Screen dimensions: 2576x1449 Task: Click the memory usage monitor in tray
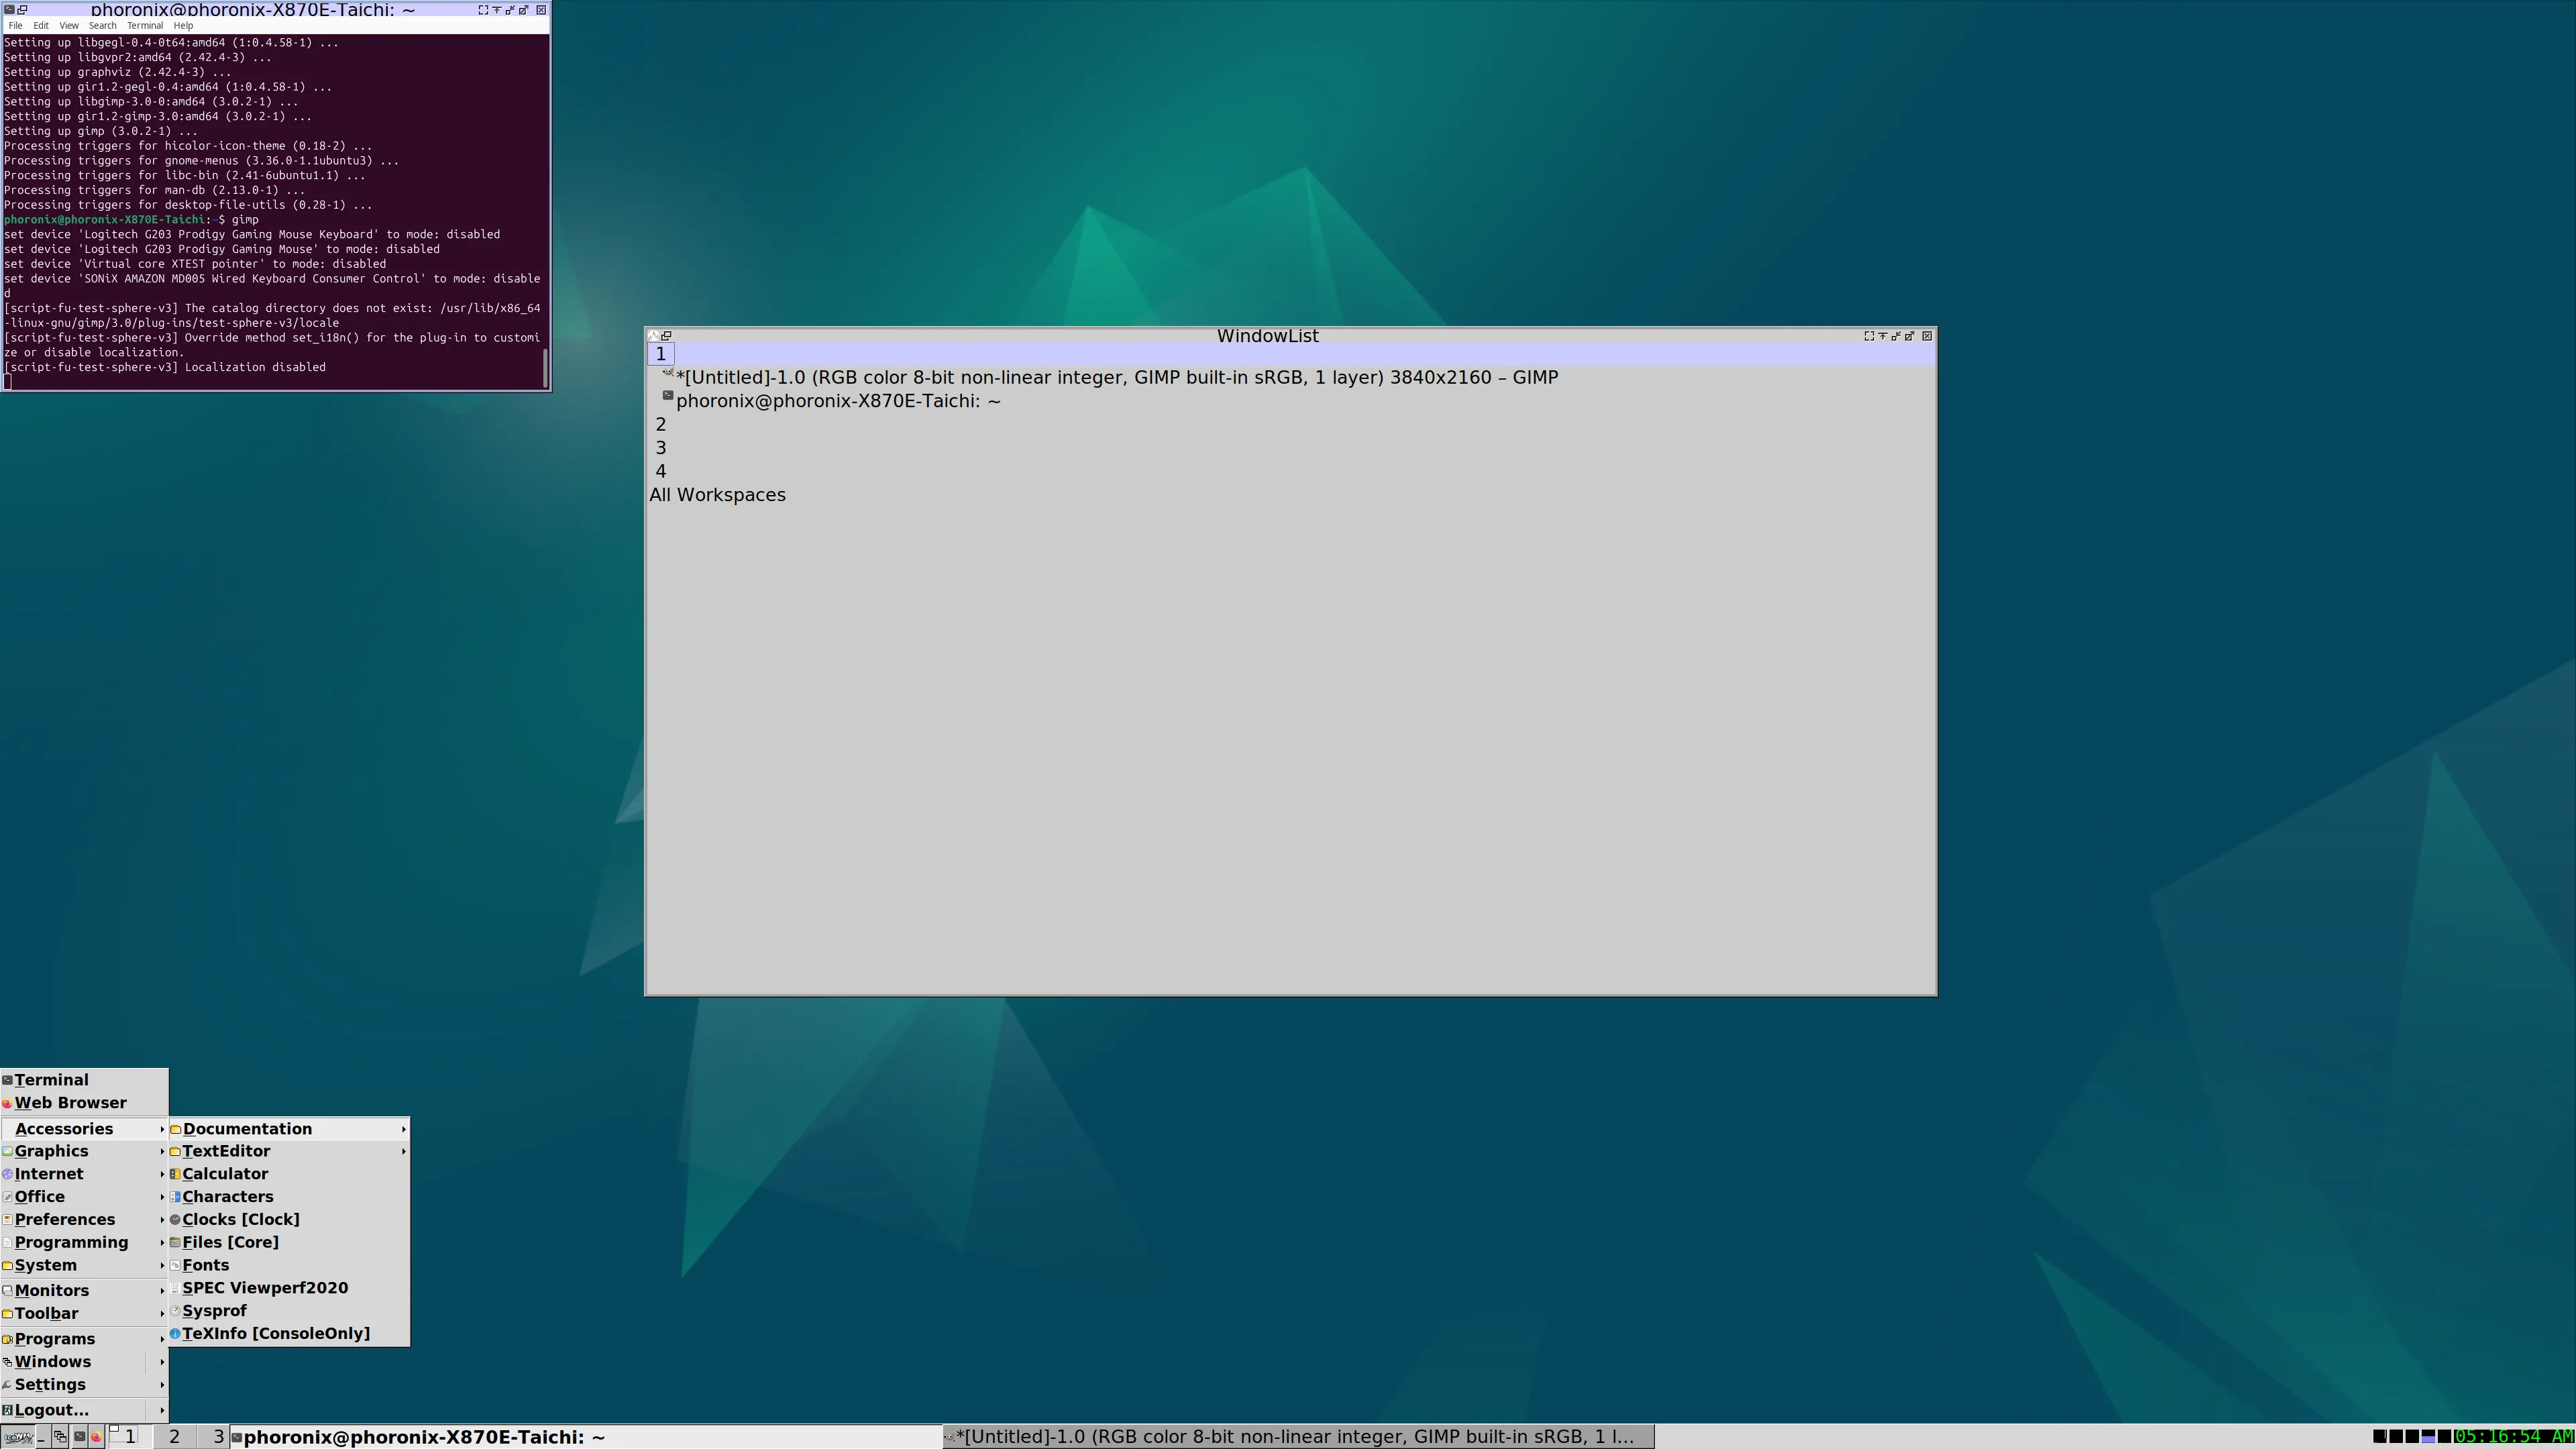(x=2428, y=1437)
